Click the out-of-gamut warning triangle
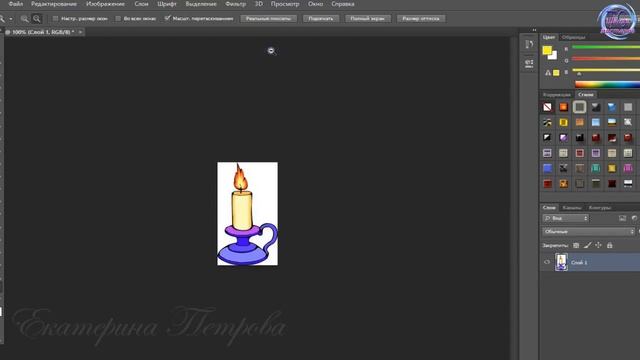This screenshot has height=360, width=640. [x=548, y=73]
